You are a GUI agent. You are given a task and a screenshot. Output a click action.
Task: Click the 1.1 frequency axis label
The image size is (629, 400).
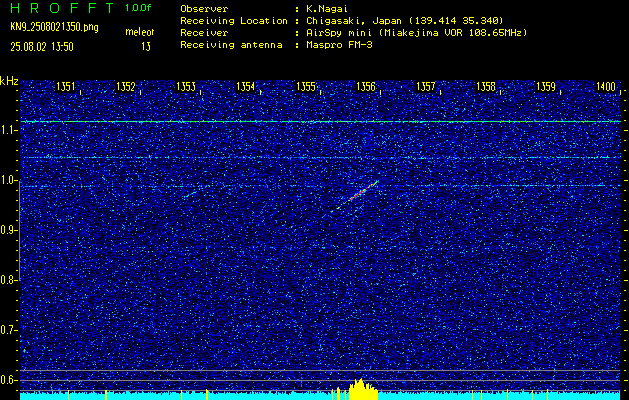click(8, 130)
